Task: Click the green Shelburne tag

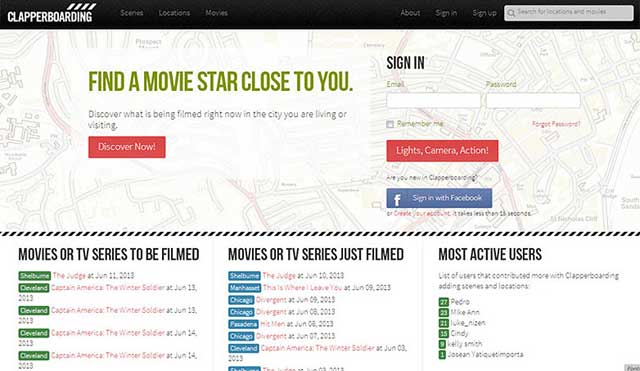Action: tap(34, 276)
